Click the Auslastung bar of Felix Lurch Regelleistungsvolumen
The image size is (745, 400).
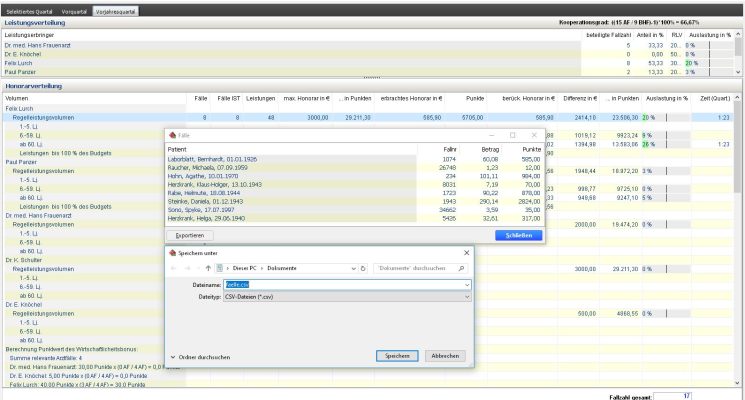tap(666, 117)
